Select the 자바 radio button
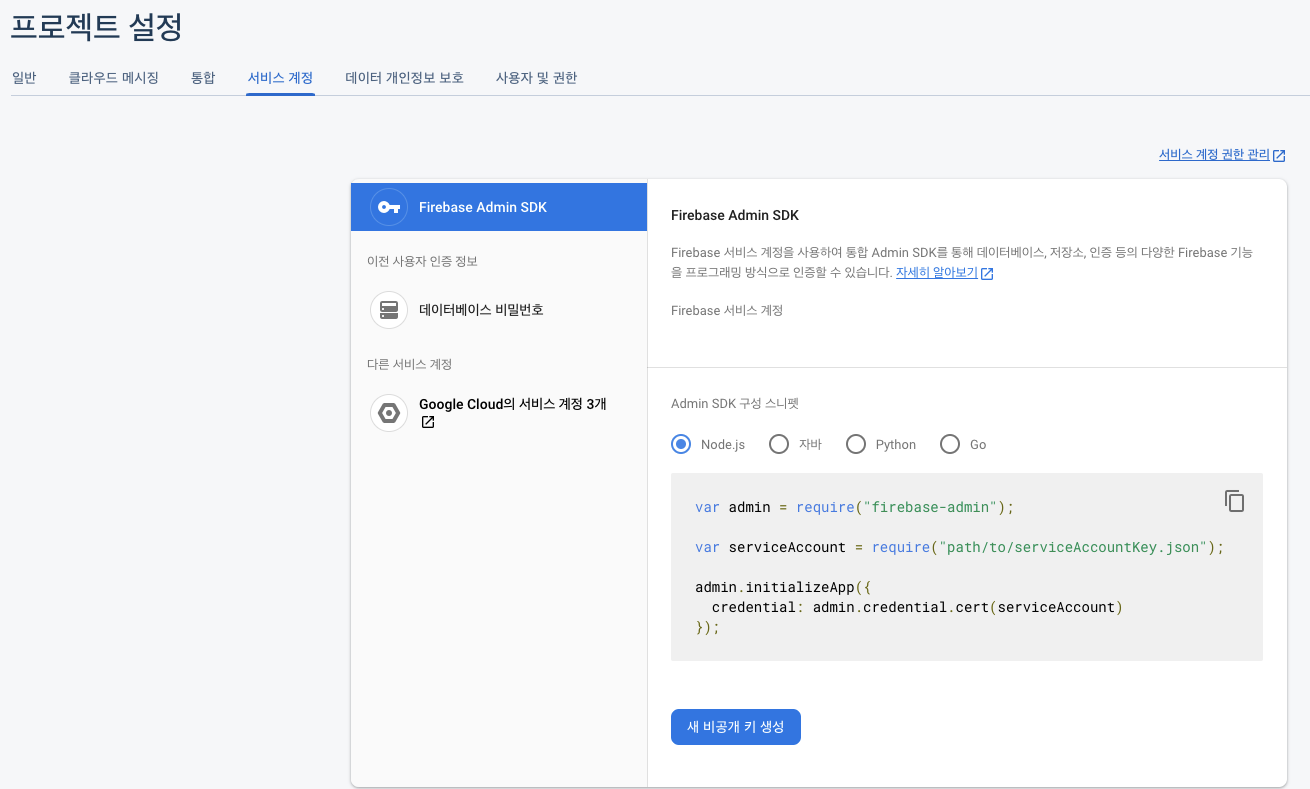This screenshot has height=789, width=1310. point(779,444)
